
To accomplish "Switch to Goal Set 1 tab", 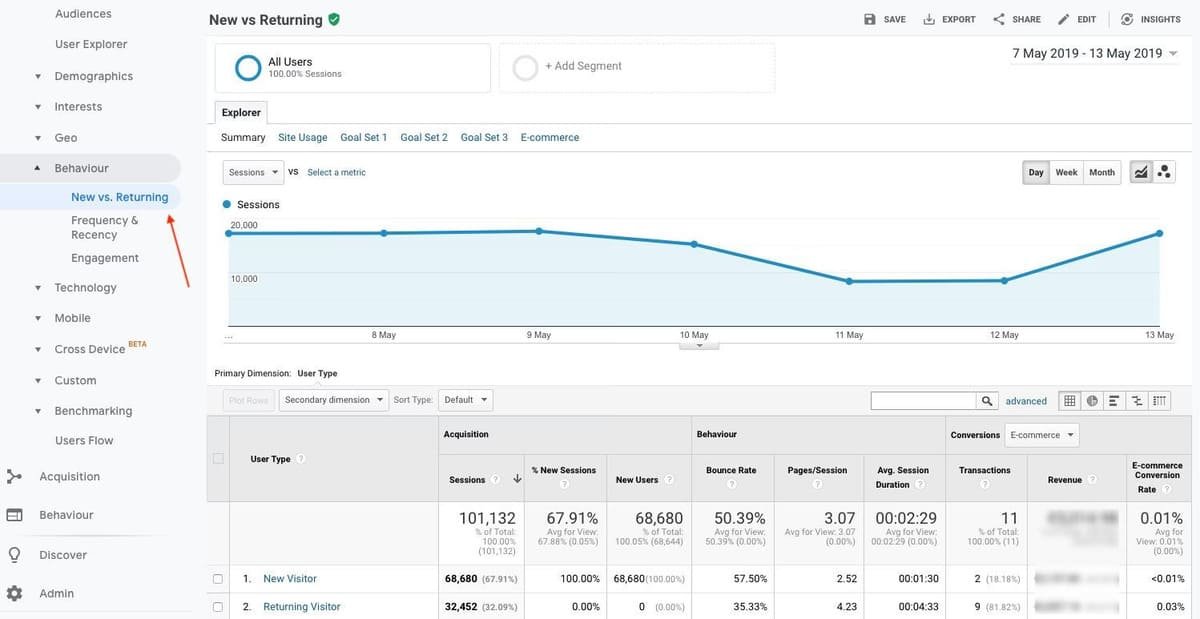I will 363,137.
